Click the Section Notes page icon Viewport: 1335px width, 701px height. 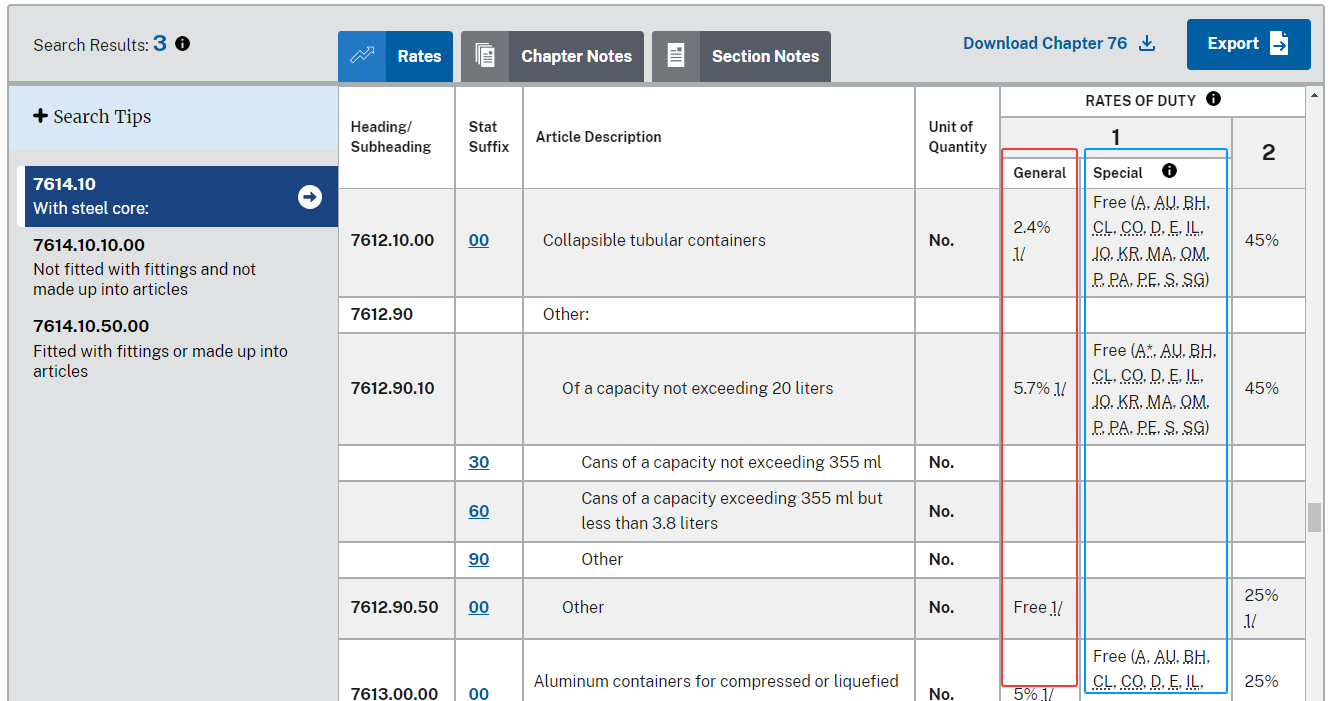676,56
